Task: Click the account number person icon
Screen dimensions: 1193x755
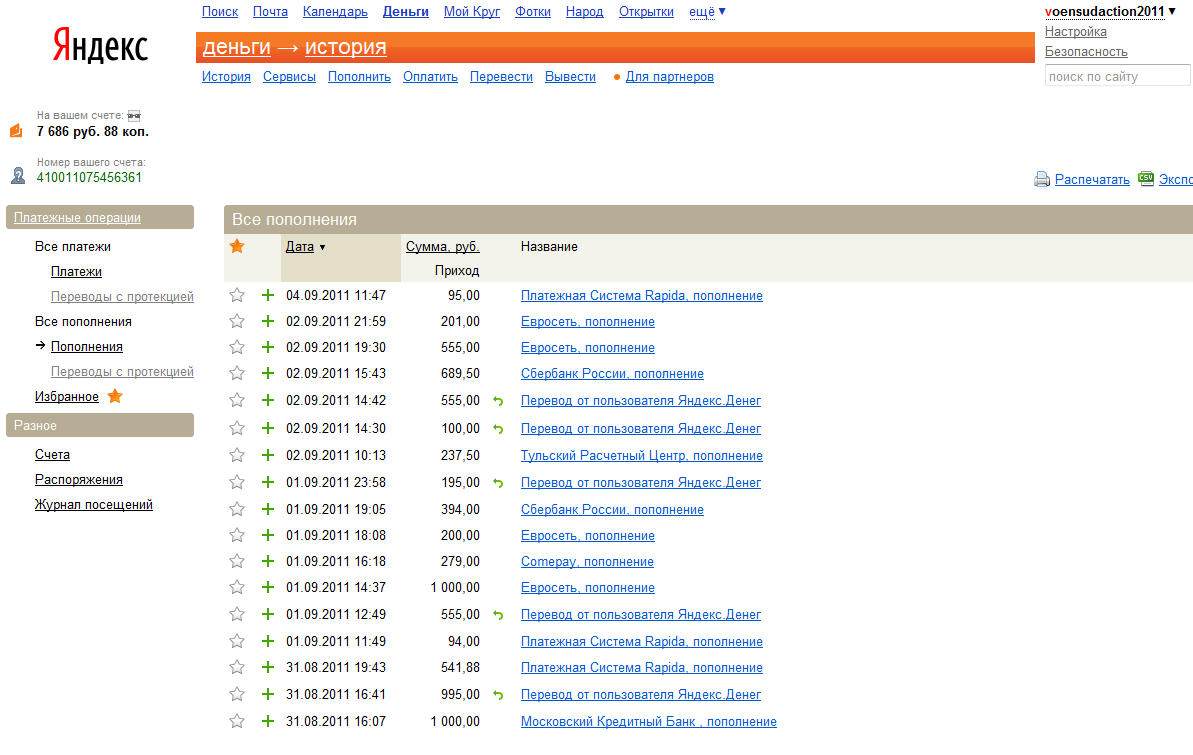Action: (18, 176)
